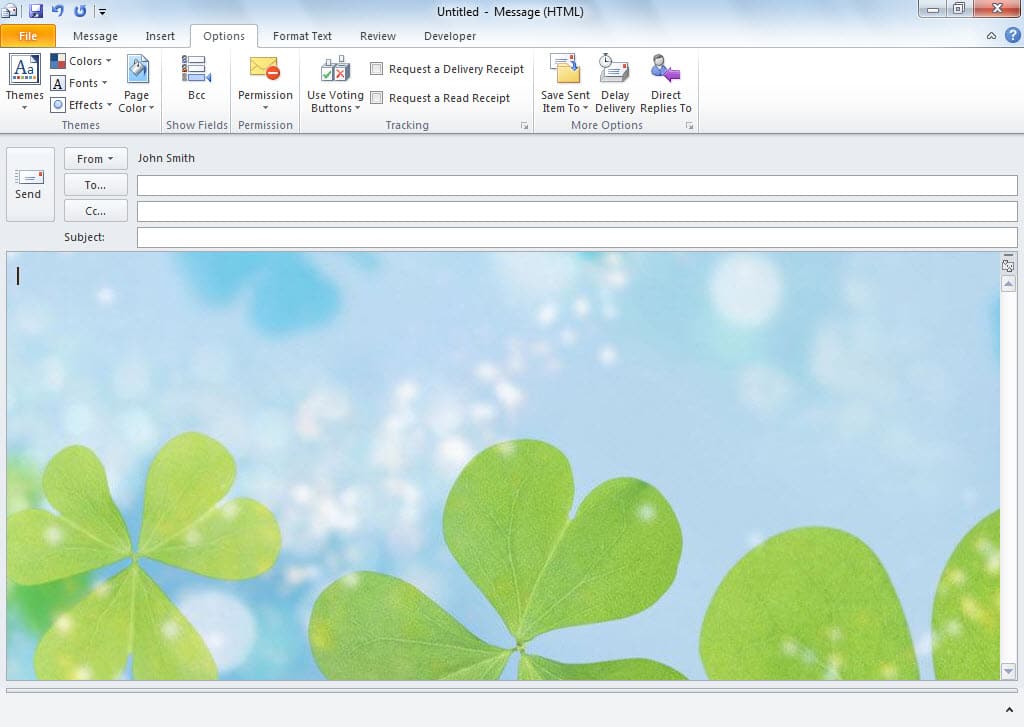Enable Request a Delivery Receipt

click(x=377, y=69)
